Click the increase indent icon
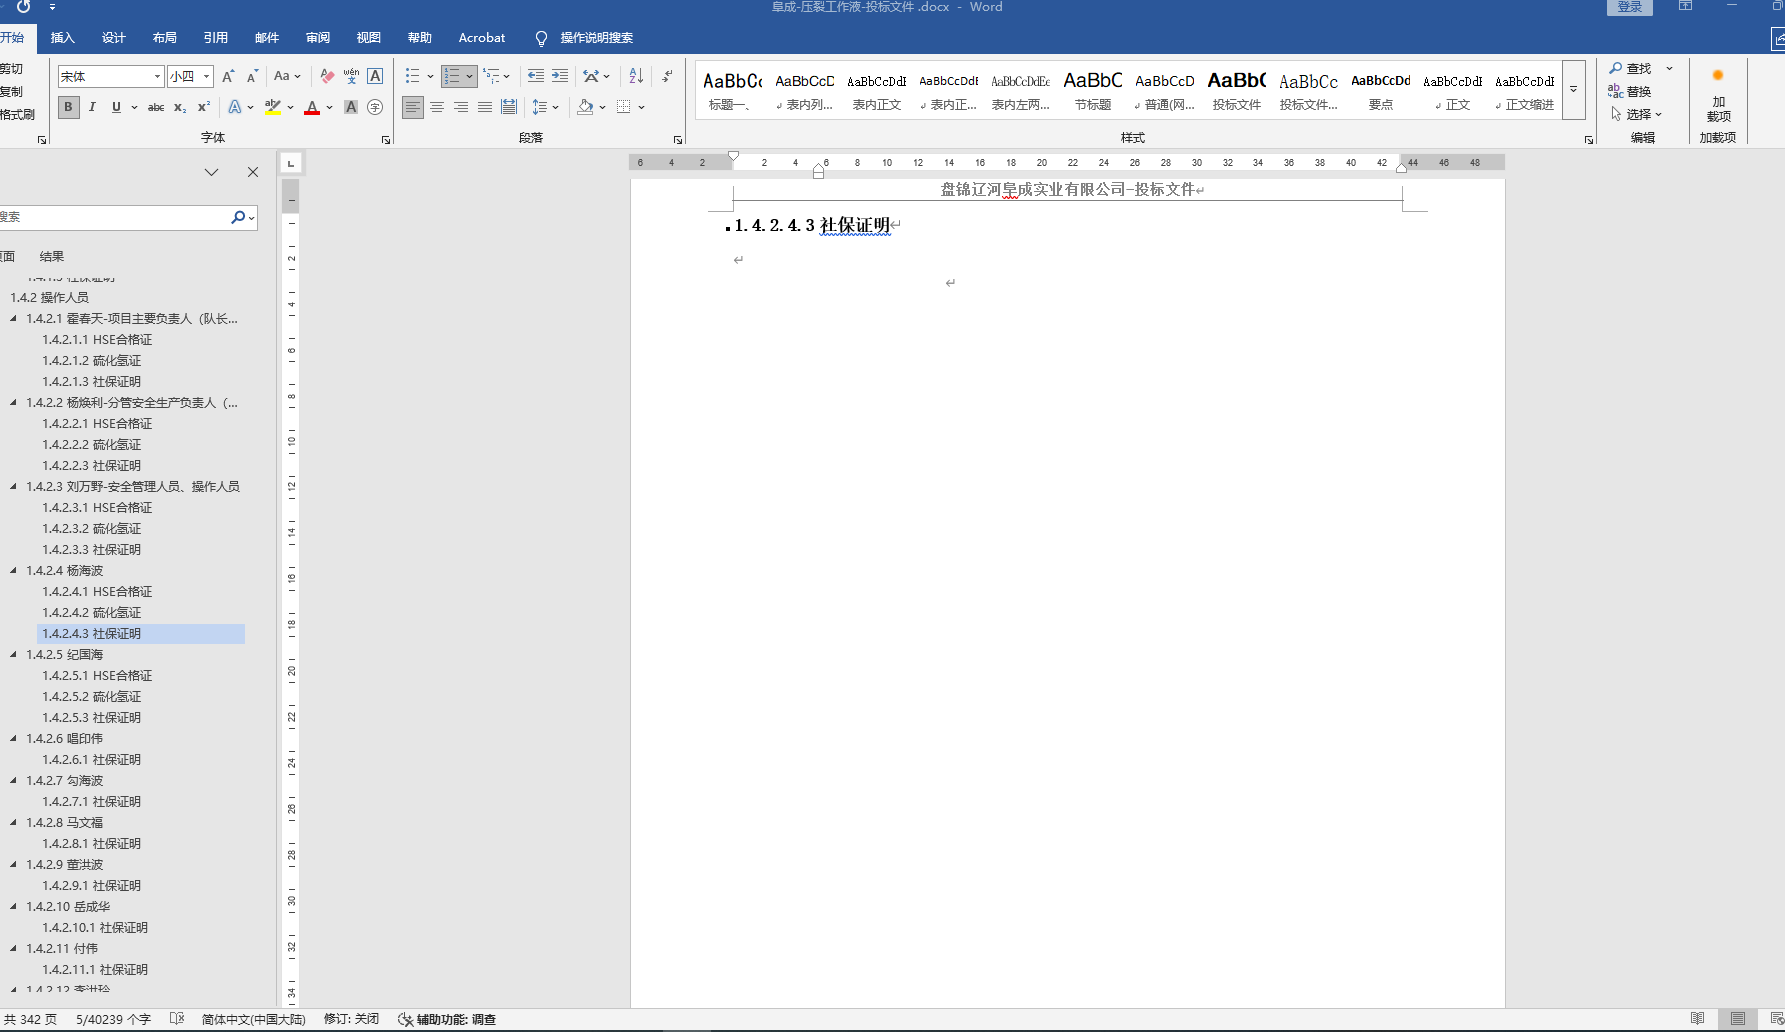 pyautogui.click(x=560, y=76)
